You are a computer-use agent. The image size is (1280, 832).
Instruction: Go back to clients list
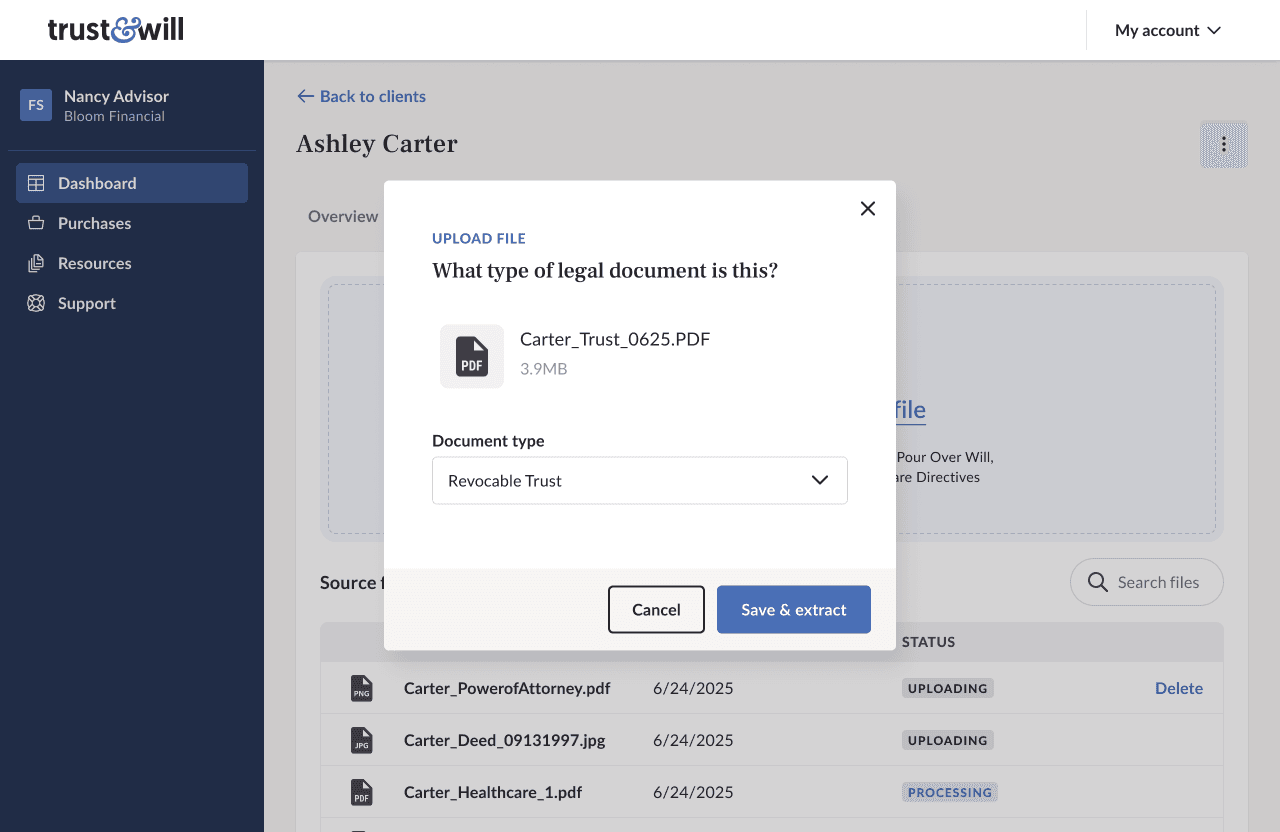362,96
